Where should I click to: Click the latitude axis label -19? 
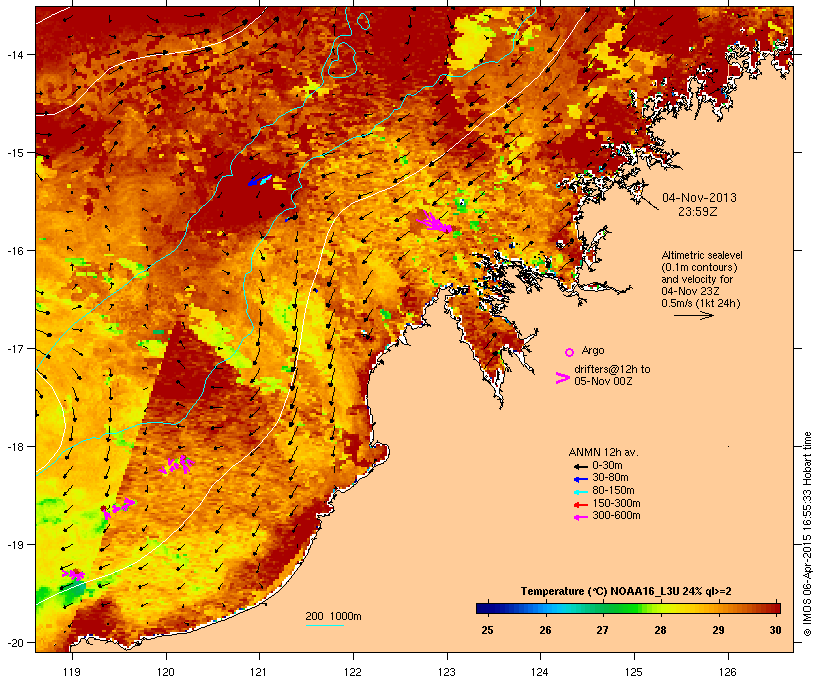pyautogui.click(x=14, y=545)
